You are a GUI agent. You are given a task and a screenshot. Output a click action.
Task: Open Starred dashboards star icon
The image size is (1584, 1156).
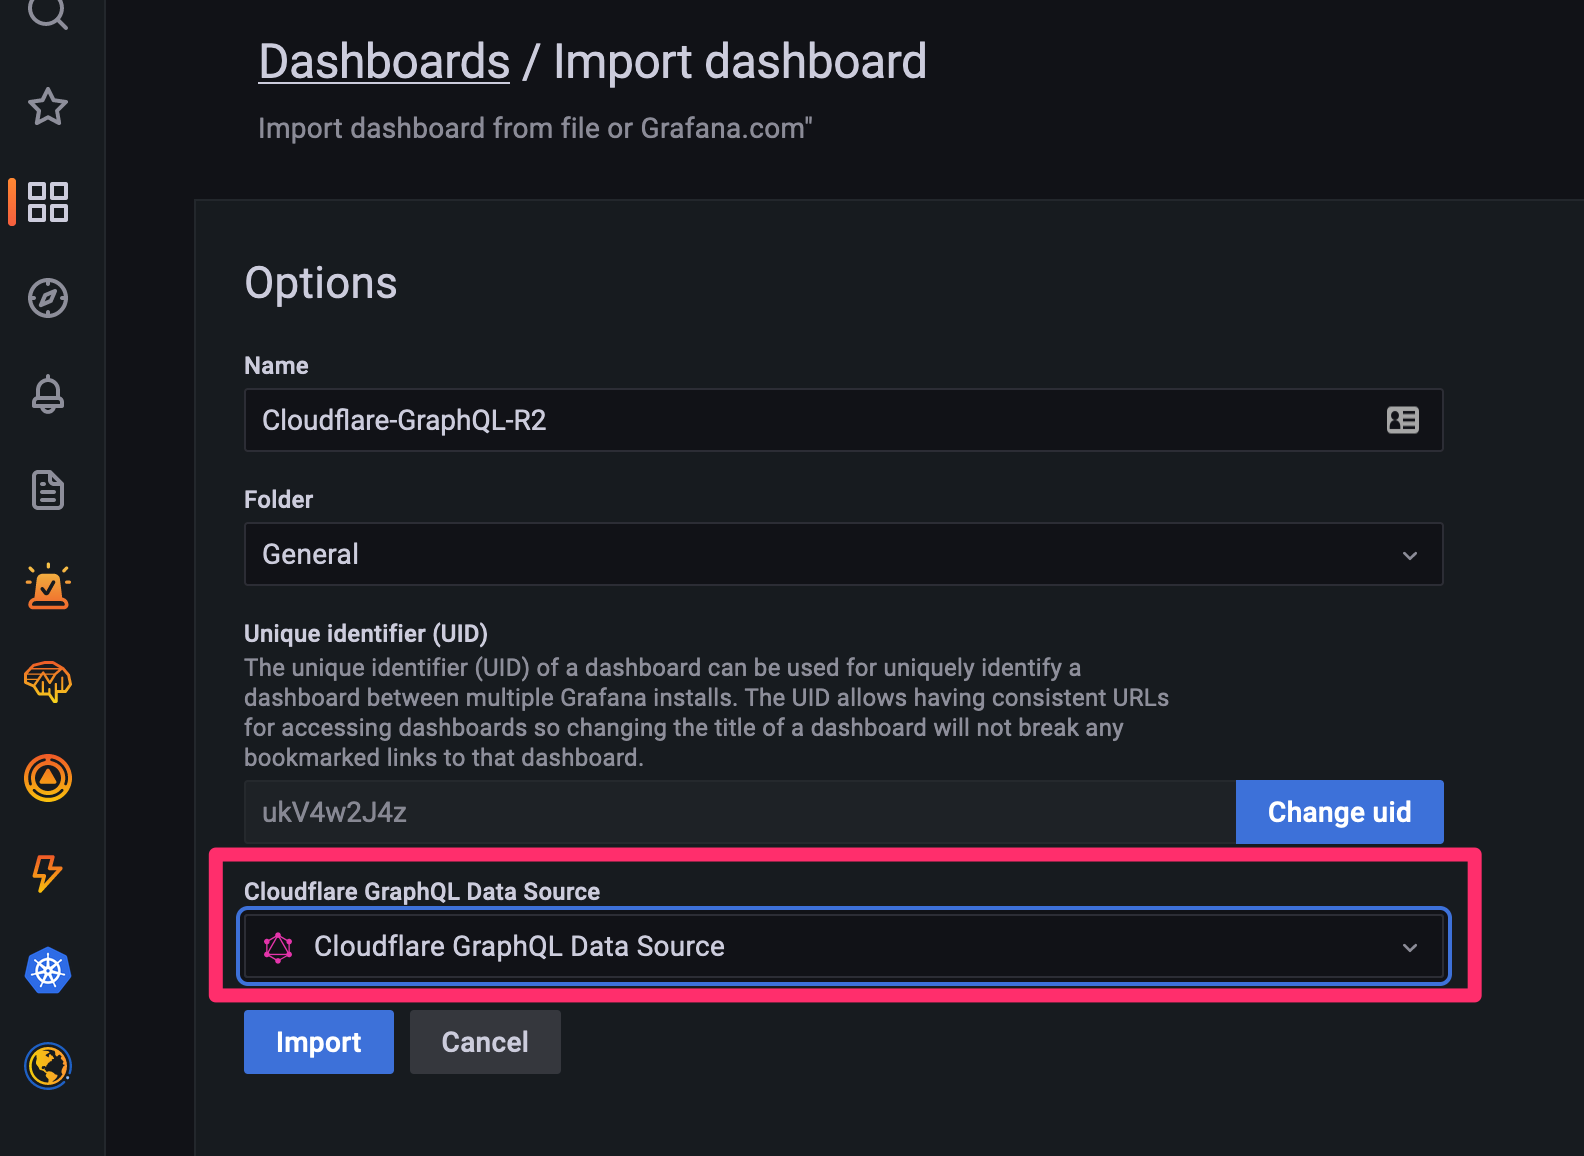click(48, 107)
